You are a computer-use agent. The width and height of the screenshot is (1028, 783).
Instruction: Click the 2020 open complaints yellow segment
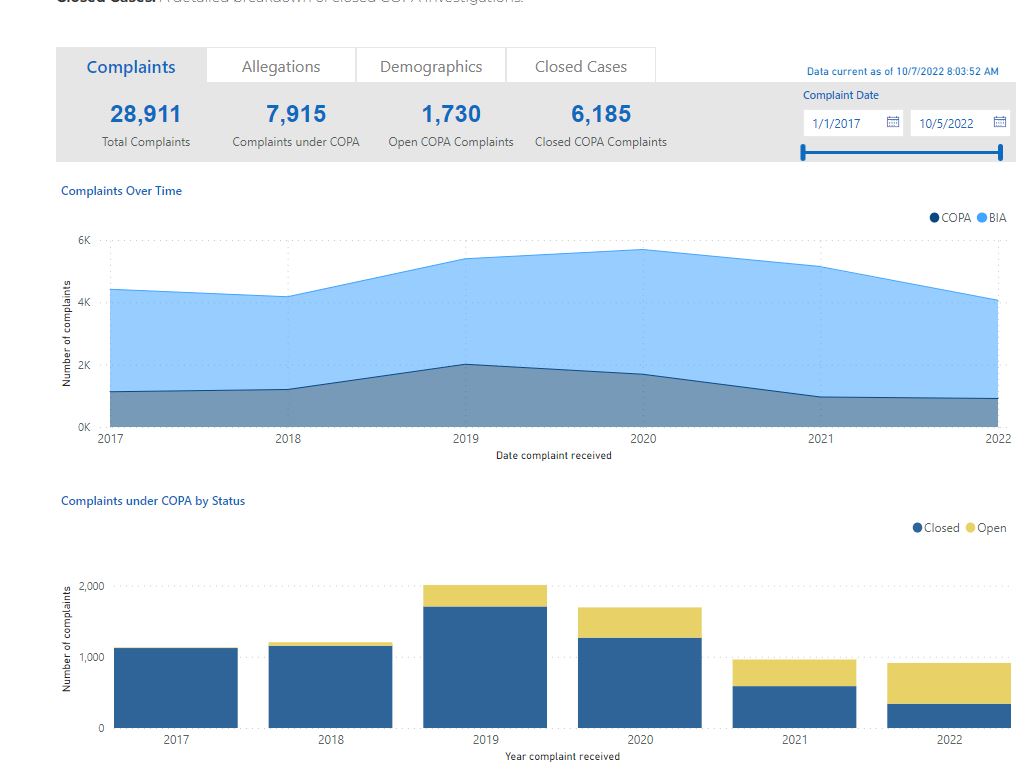click(x=640, y=623)
